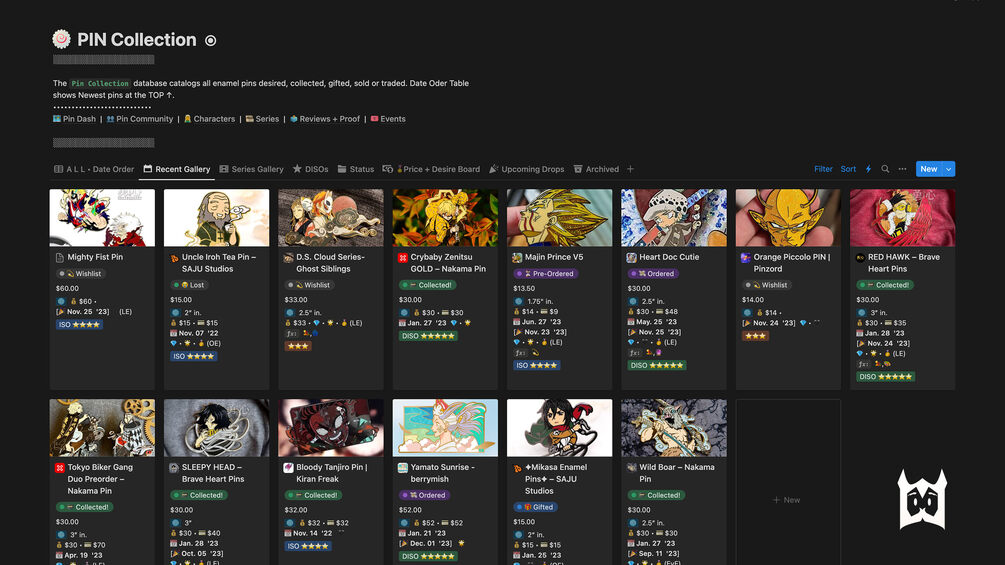Click the blue New button

[929, 169]
